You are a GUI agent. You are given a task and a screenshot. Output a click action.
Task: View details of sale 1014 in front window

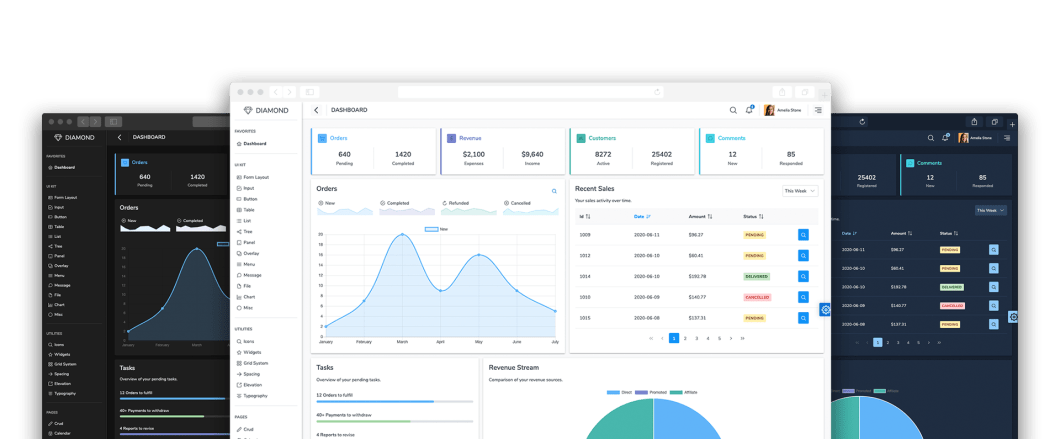(803, 277)
